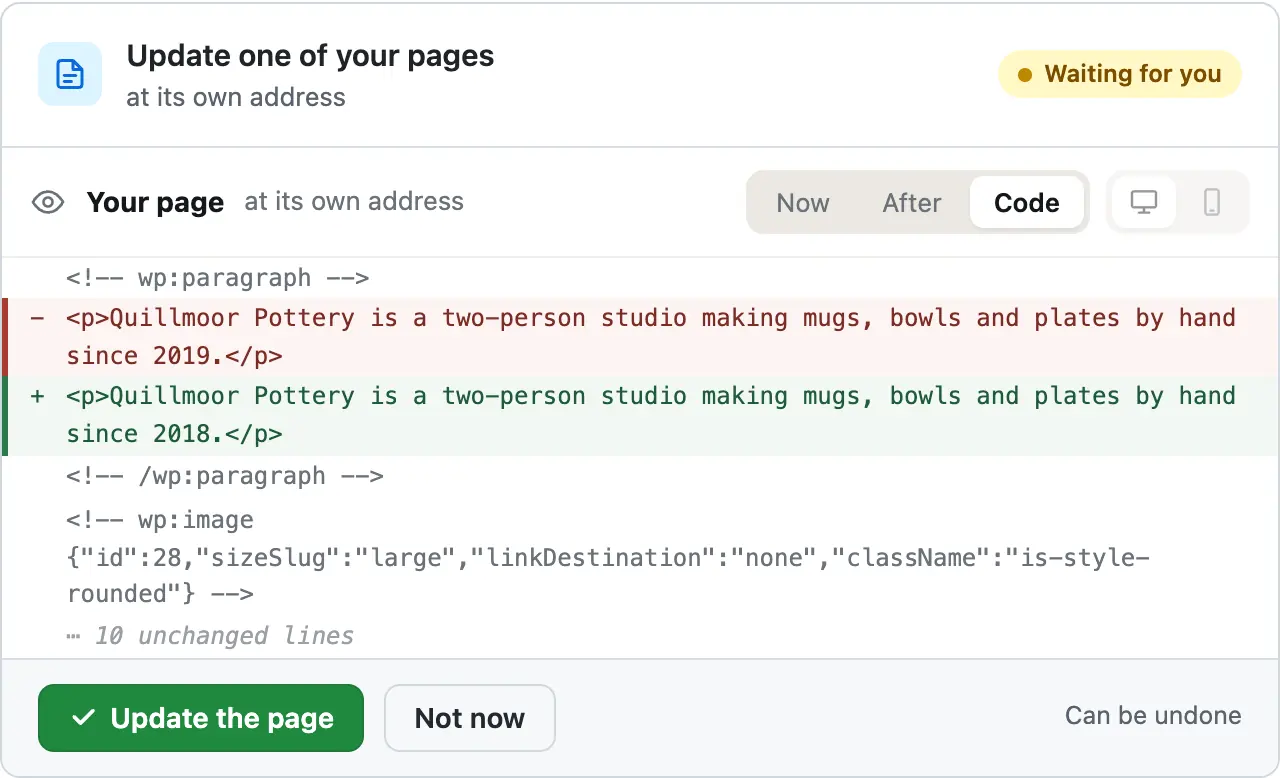Click the eye preview icon

click(x=48, y=203)
